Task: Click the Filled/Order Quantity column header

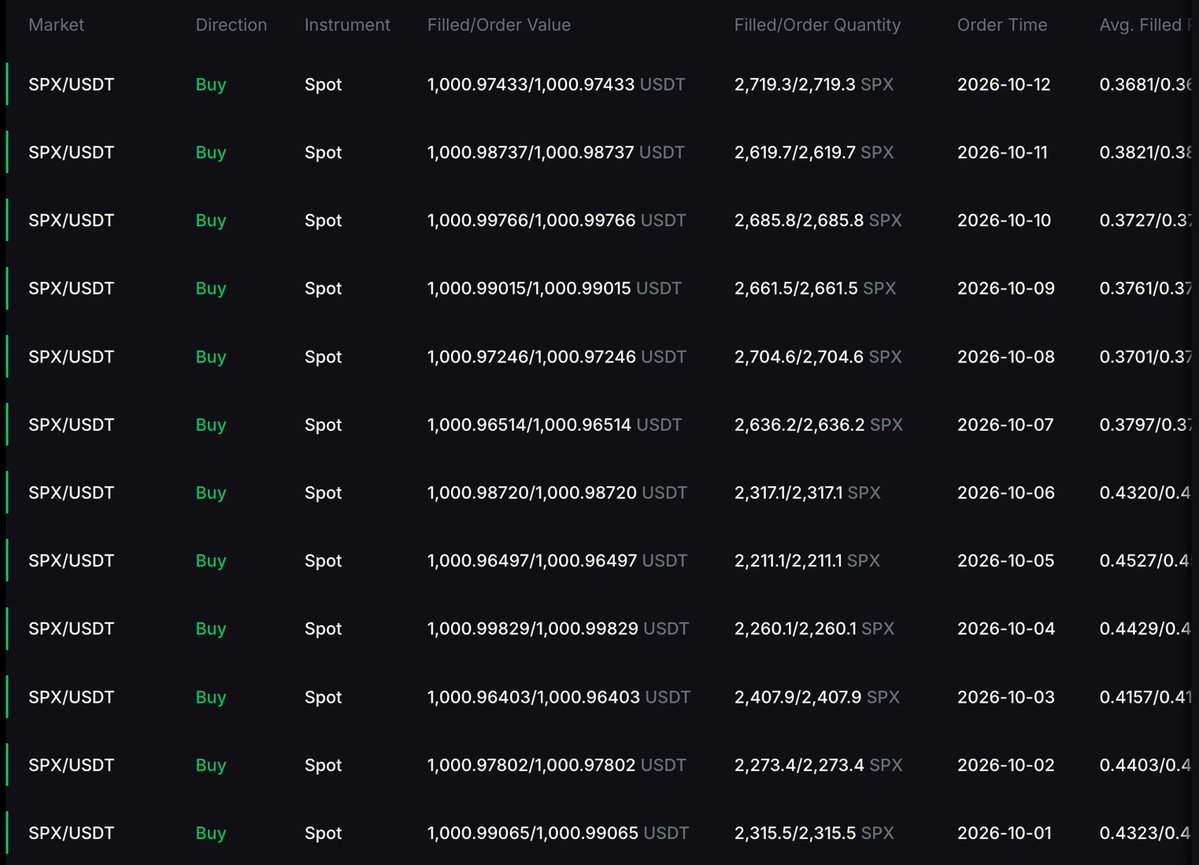Action: click(x=817, y=24)
